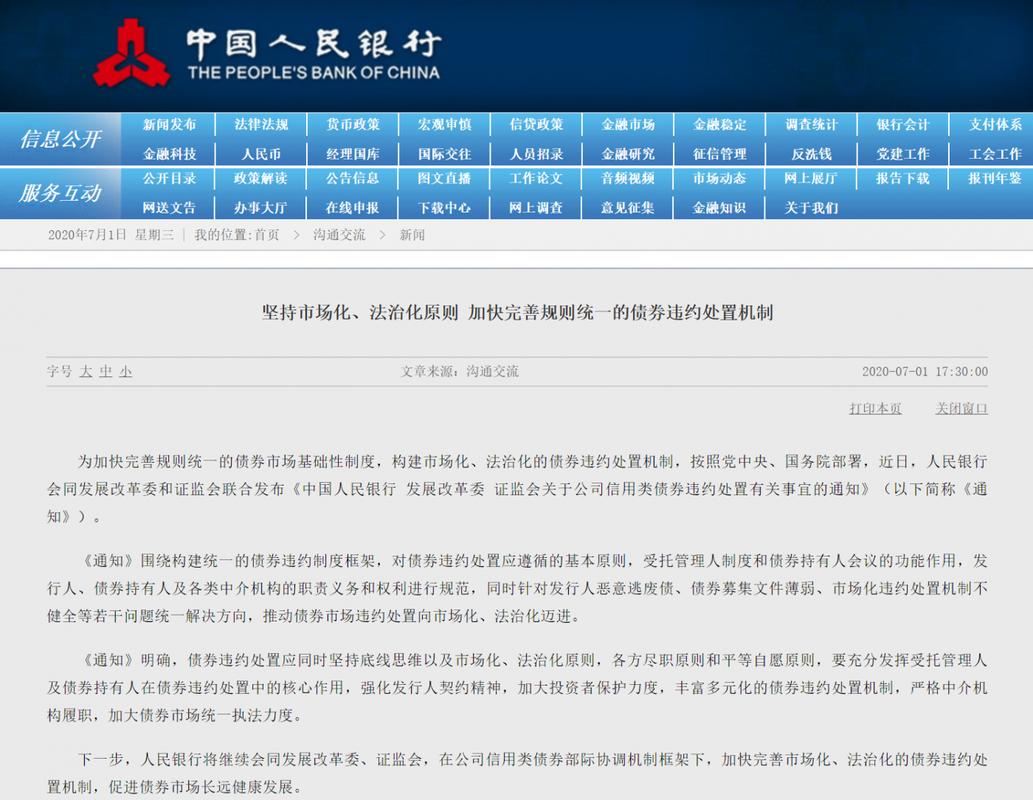Open the 下载中心 download center

[443, 208]
